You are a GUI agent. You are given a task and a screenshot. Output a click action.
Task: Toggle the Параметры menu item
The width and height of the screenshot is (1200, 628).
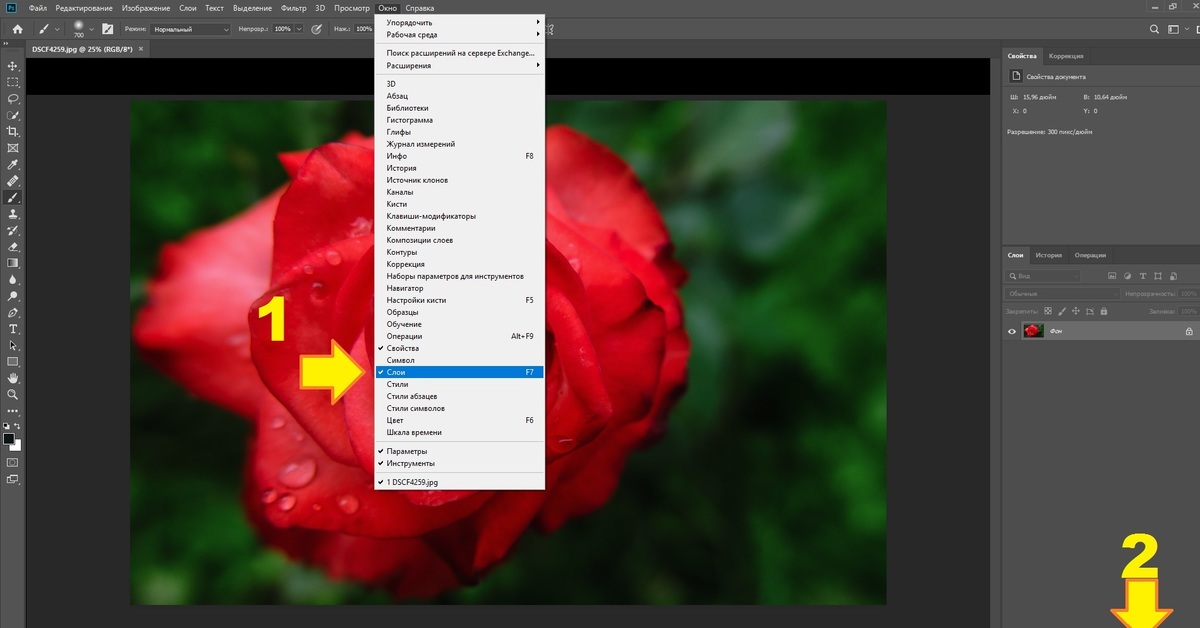pyautogui.click(x=460, y=451)
